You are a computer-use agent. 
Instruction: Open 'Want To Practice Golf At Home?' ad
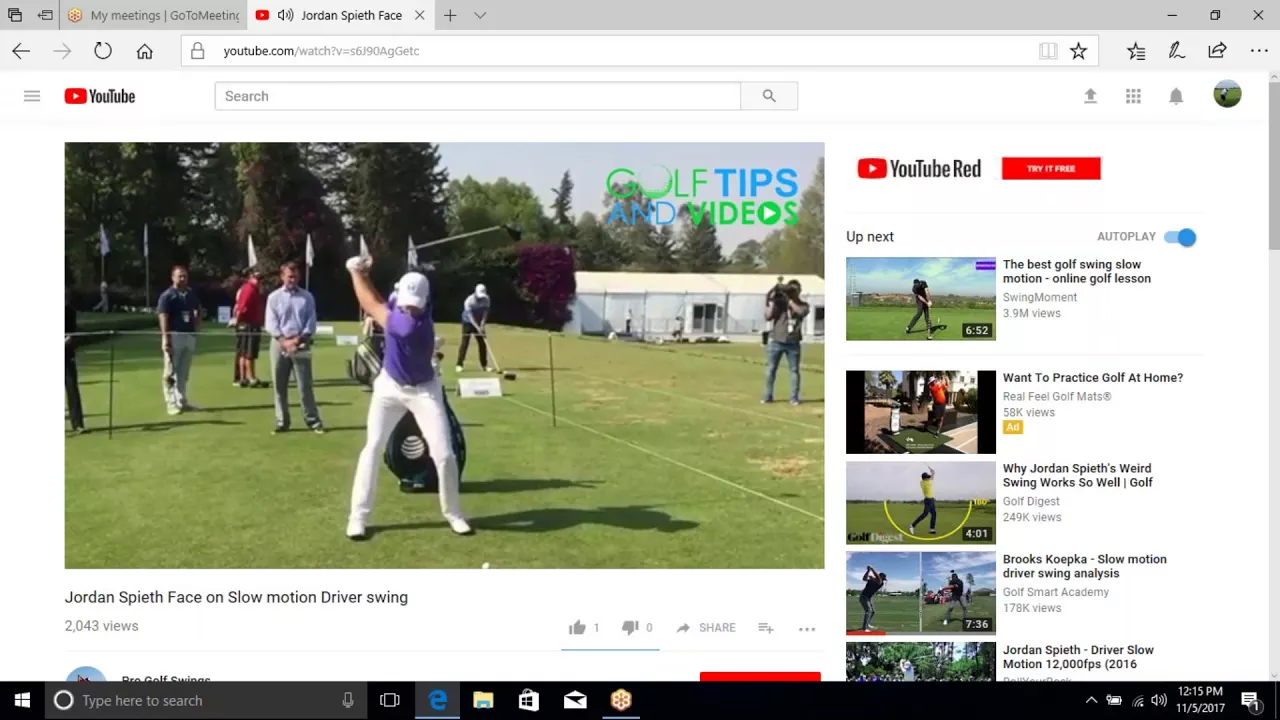pyautogui.click(x=1093, y=377)
